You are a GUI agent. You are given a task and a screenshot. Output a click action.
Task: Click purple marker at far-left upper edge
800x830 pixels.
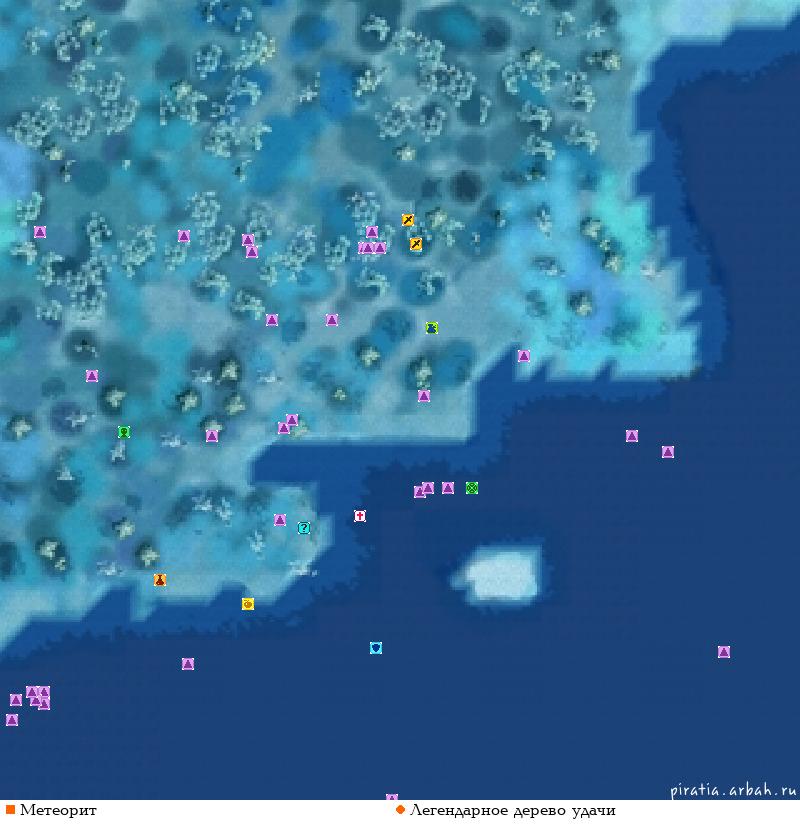pos(40,231)
